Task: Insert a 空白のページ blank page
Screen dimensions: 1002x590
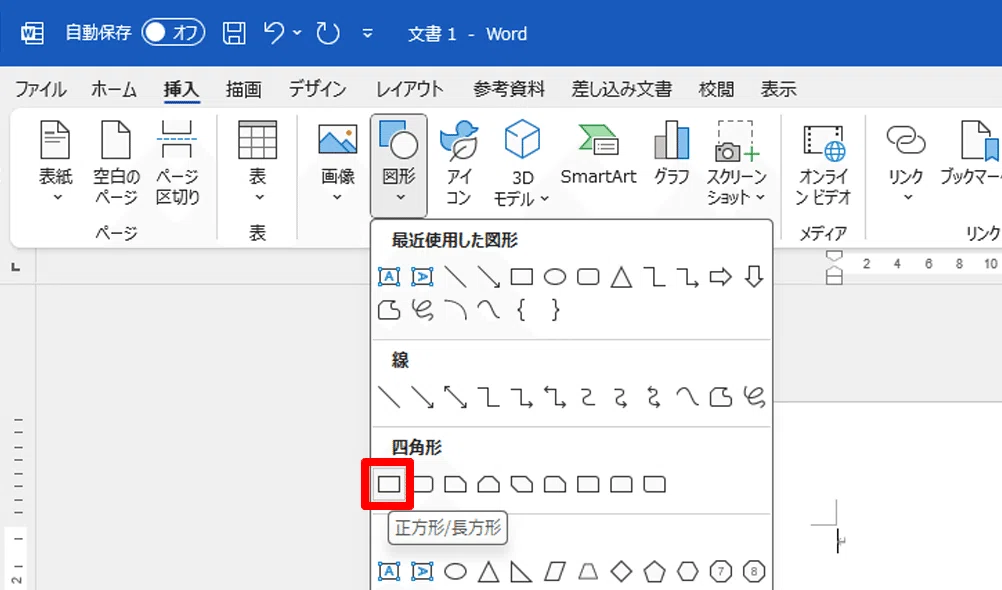Action: click(x=116, y=162)
